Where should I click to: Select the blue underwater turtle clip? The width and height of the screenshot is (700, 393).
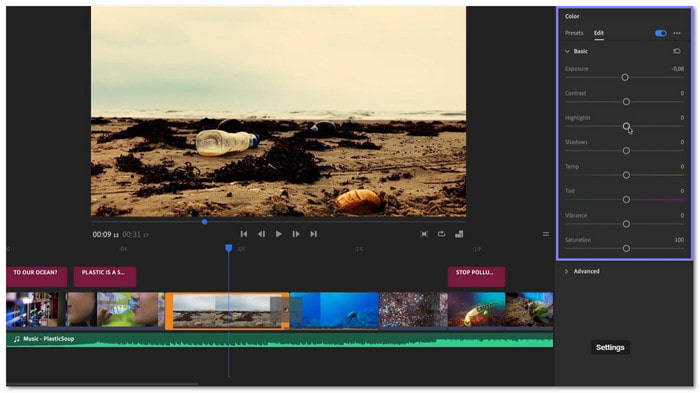(334, 310)
